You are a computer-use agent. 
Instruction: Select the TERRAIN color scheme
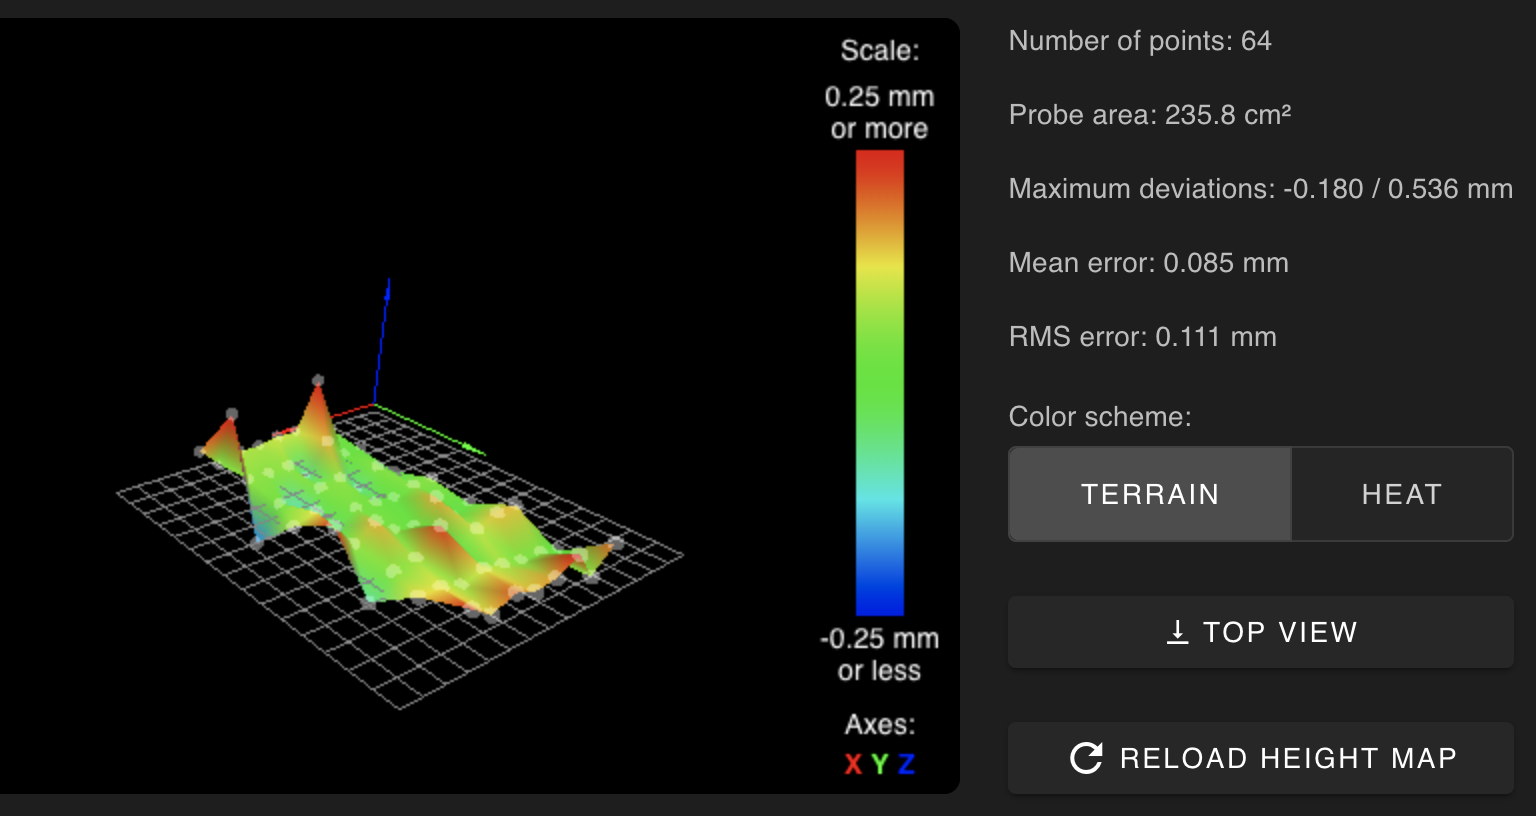pos(1150,494)
